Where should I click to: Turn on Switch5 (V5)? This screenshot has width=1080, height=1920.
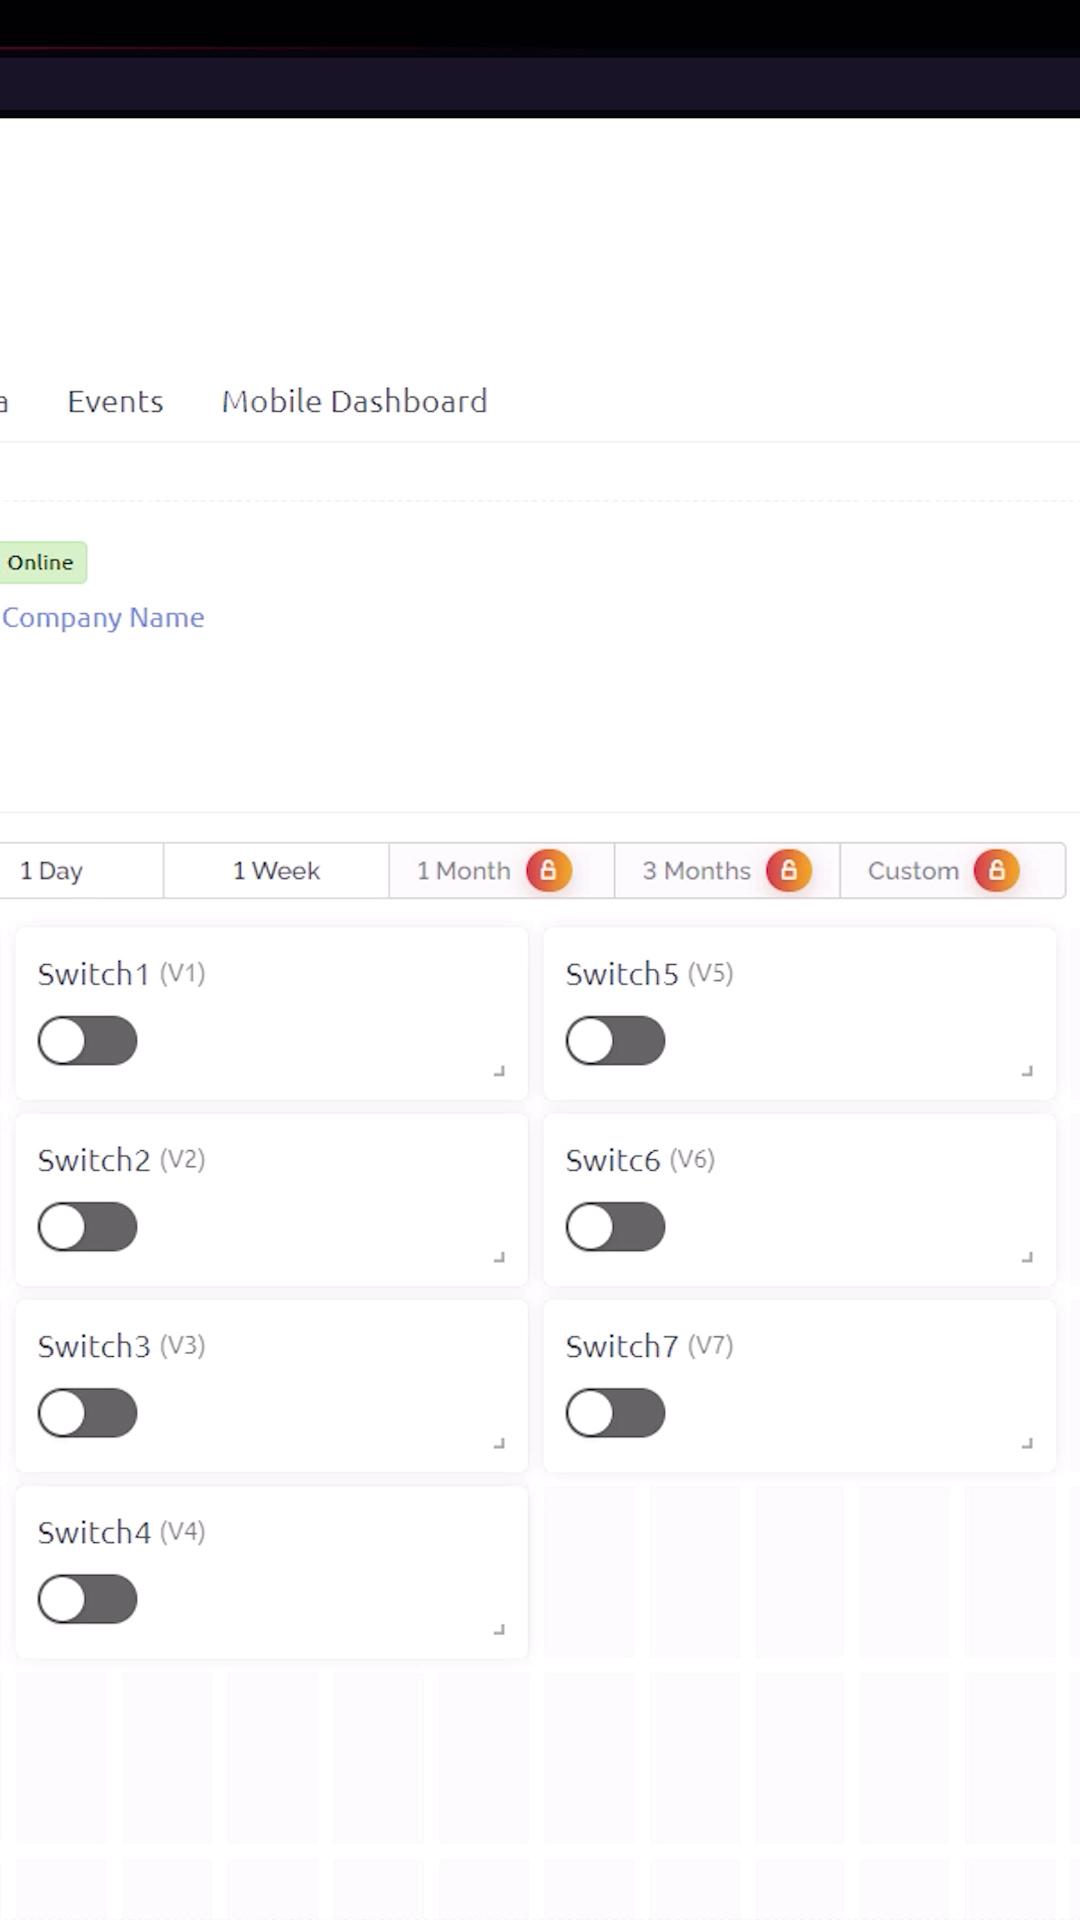(x=615, y=1041)
